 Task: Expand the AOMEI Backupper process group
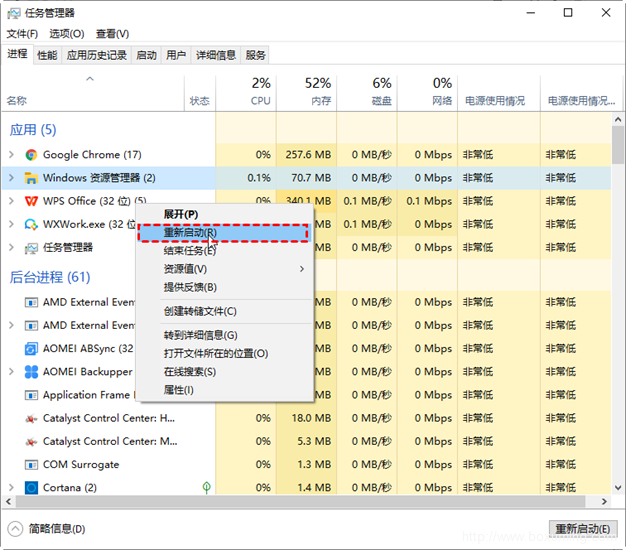click(11, 372)
